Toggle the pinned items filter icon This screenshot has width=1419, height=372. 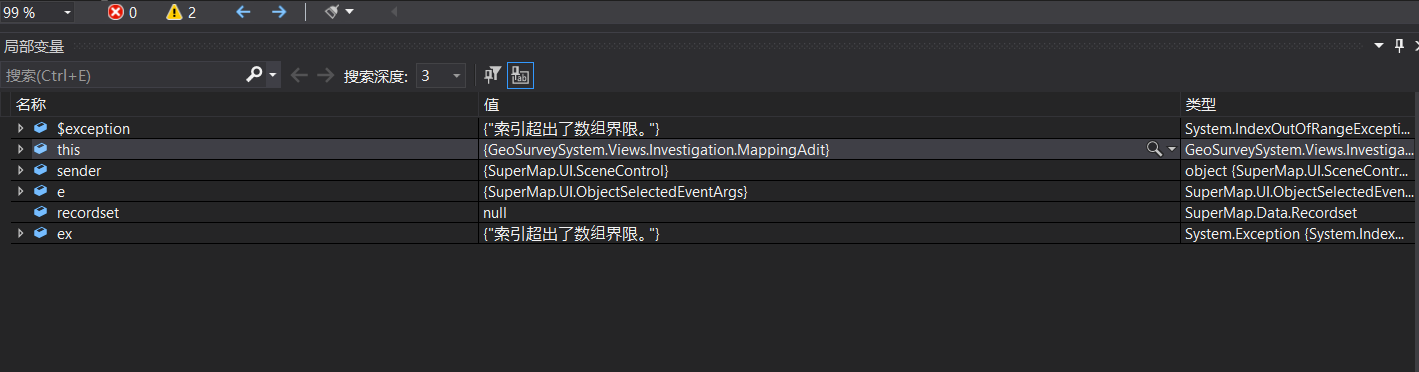point(492,75)
